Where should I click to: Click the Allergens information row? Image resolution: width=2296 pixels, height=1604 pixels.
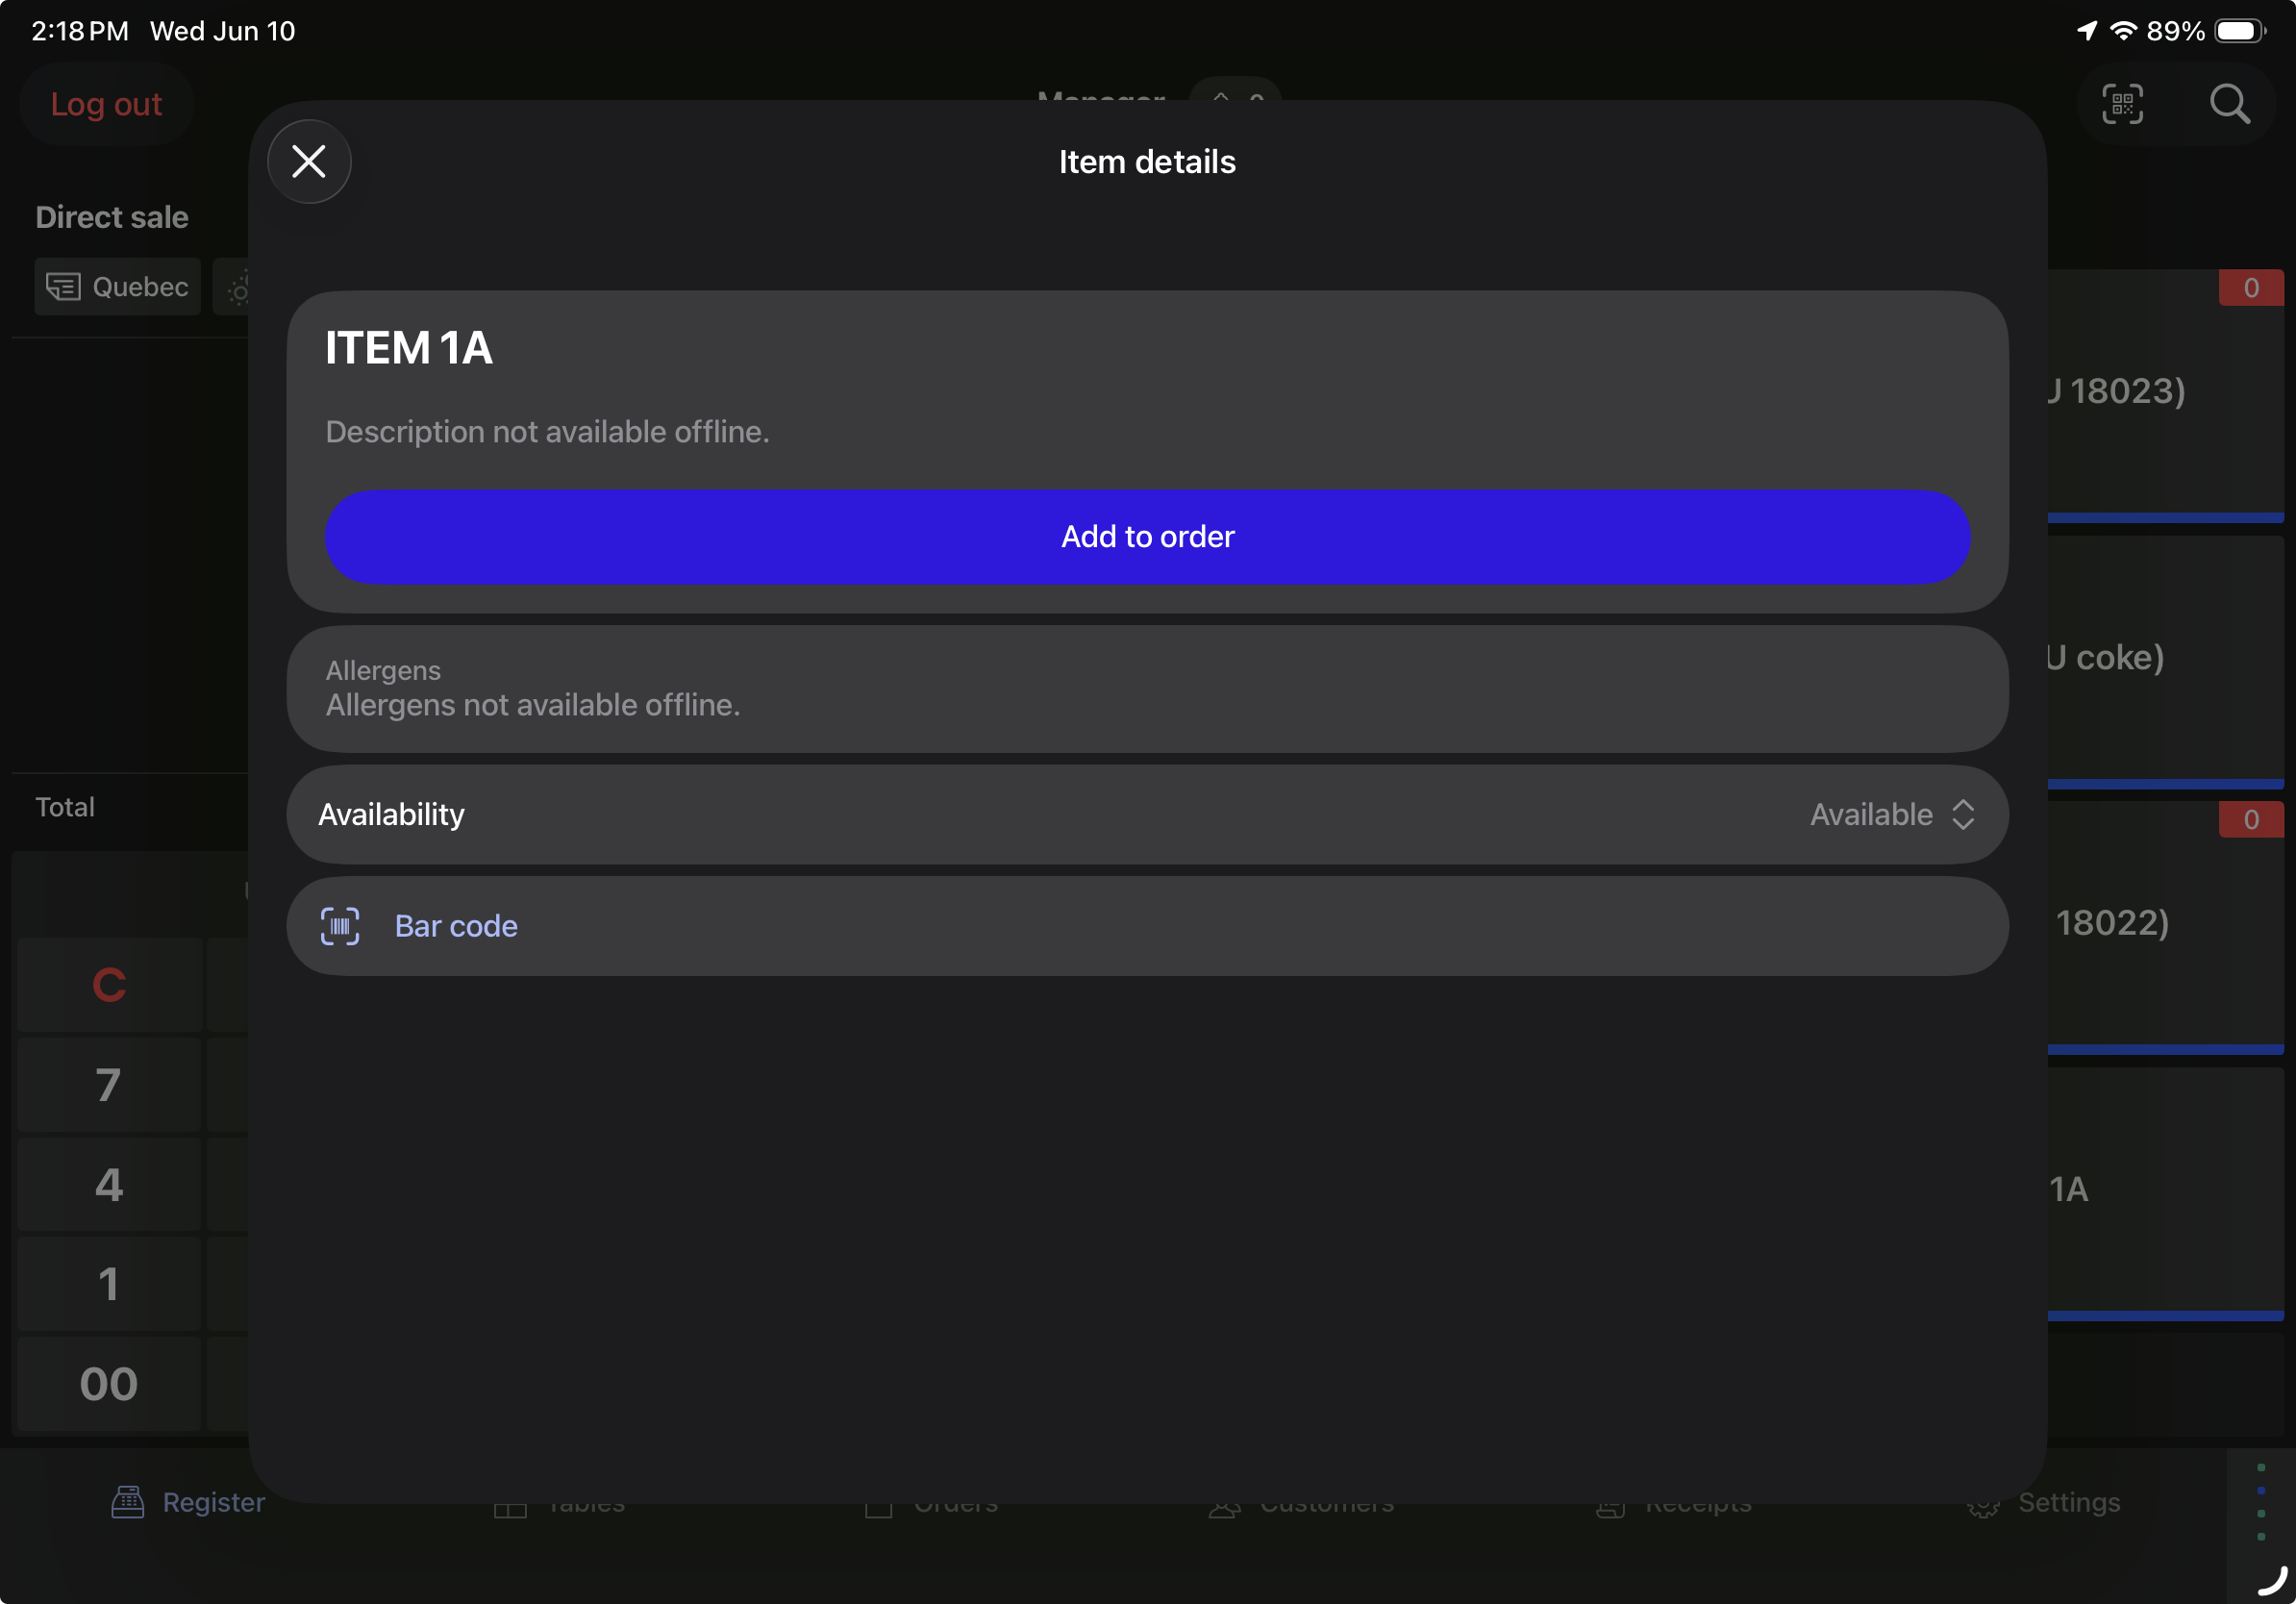pos(1147,689)
